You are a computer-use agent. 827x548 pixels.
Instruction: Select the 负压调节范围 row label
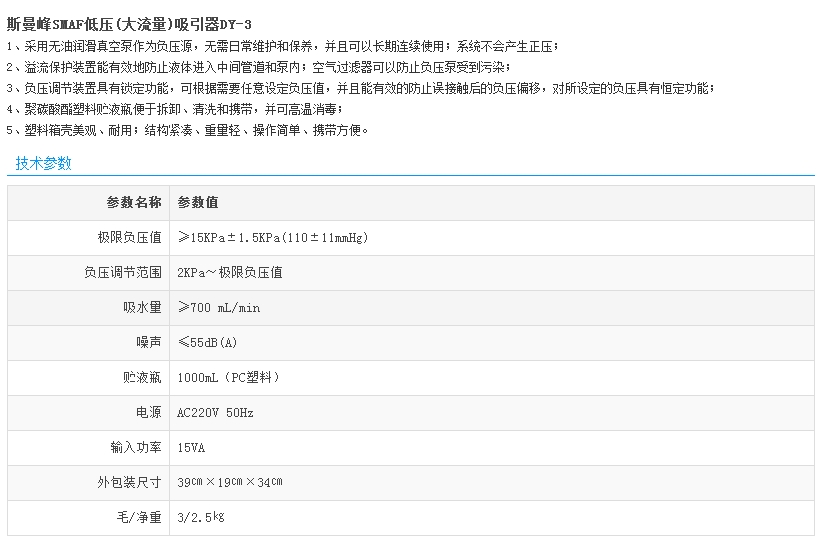[x=123, y=272]
